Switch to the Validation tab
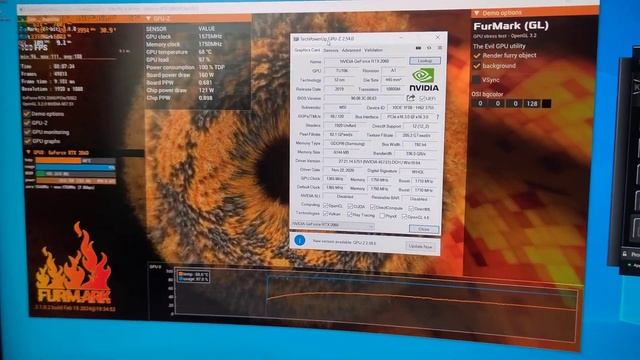Screen dimensions: 640x360 click(373, 50)
